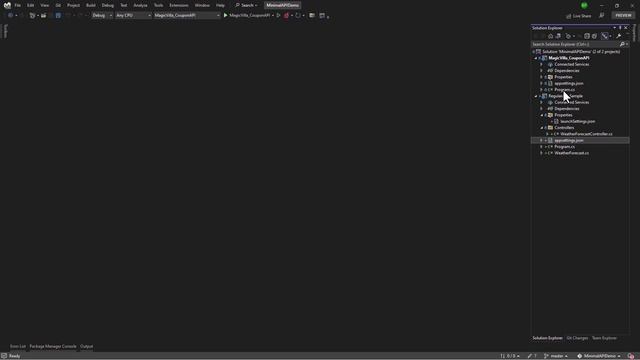Image resolution: width=640 pixels, height=360 pixels.
Task: Select the highlighted appsettings.json row
Action: [x=580, y=140]
